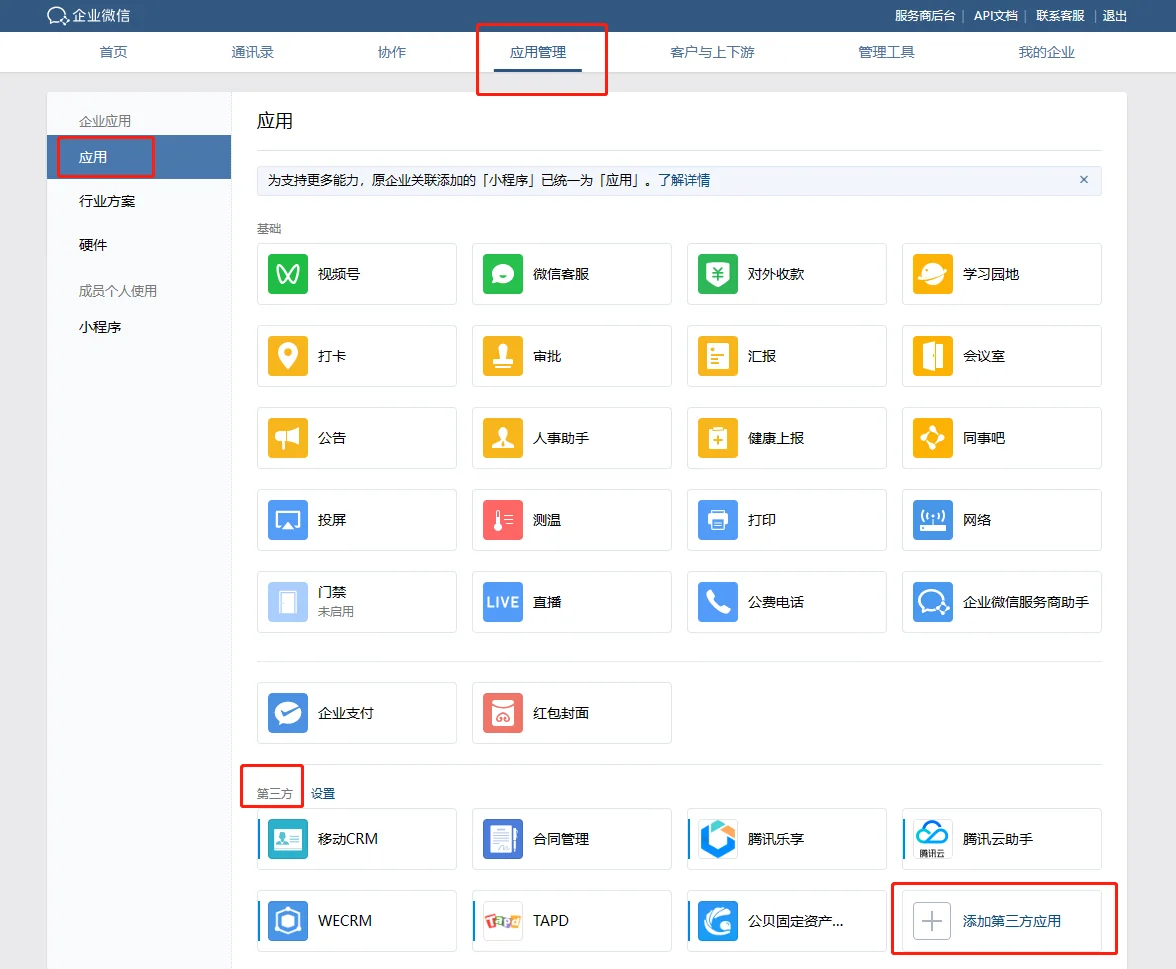Open the 合同管理 icon

pyautogui.click(x=502, y=838)
